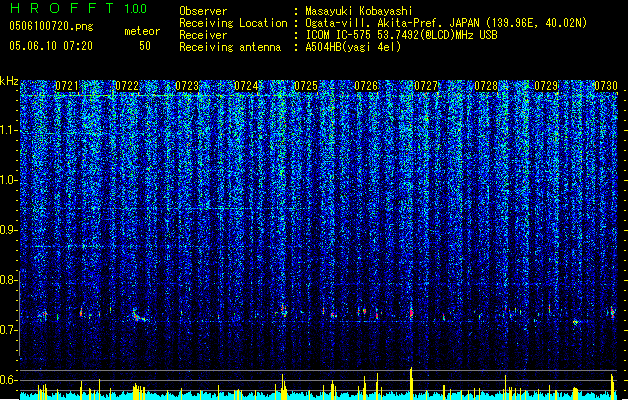
Task: Click the 0722 time marker
Action: click(x=127, y=86)
